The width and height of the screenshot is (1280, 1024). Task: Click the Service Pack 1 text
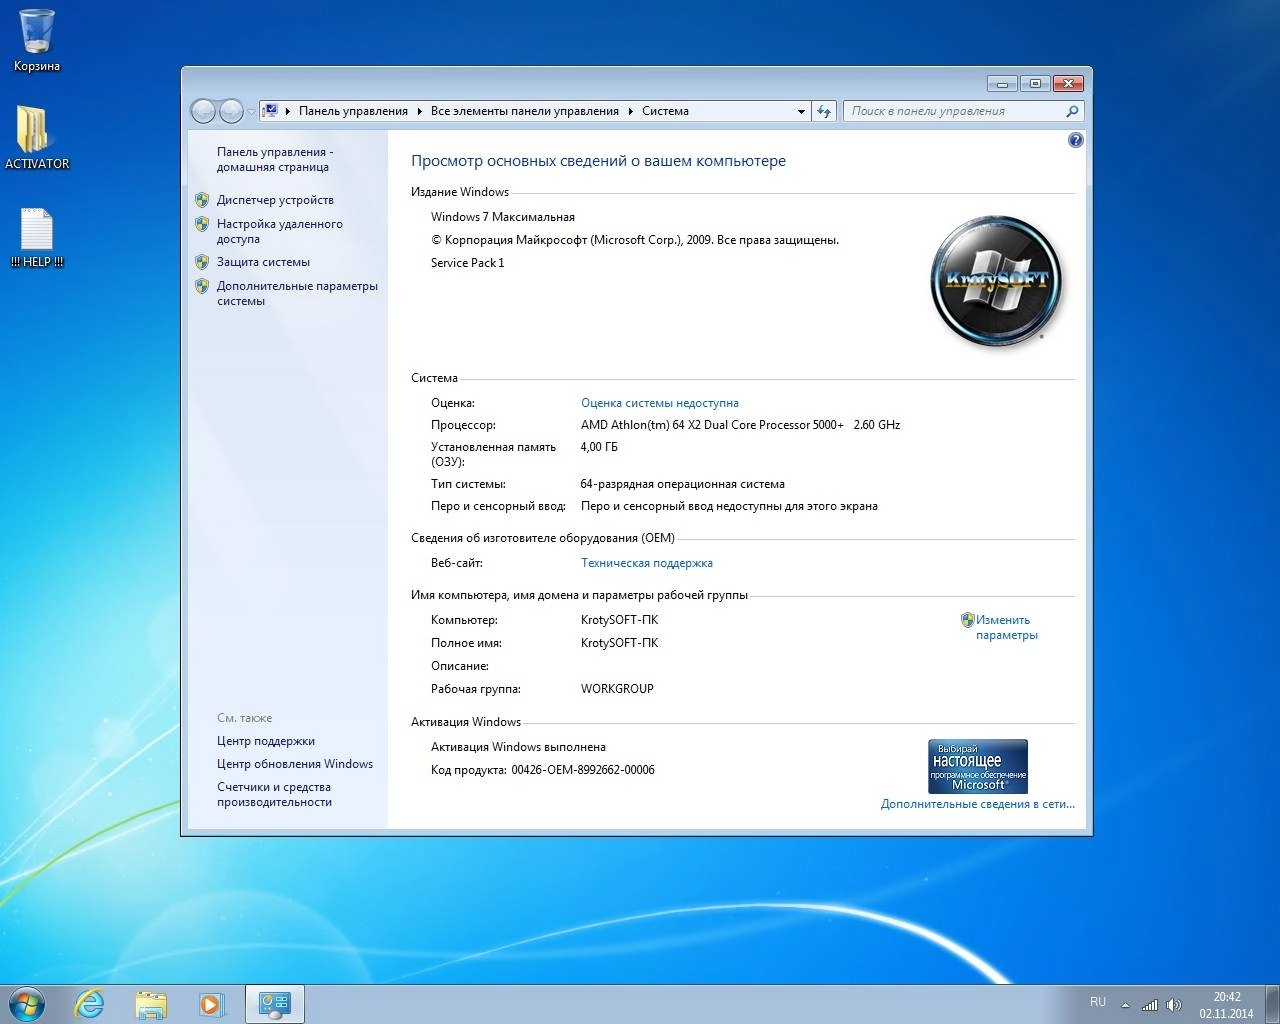(x=468, y=263)
